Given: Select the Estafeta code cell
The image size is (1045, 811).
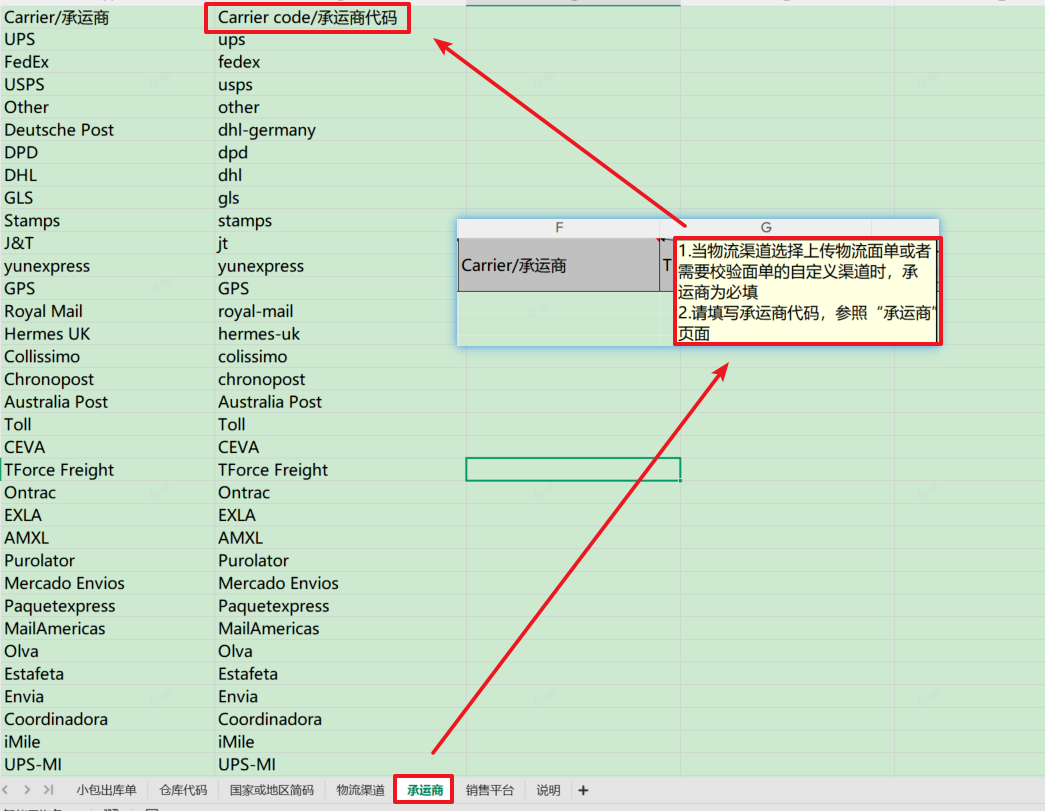Looking at the screenshot, I should 340,674.
